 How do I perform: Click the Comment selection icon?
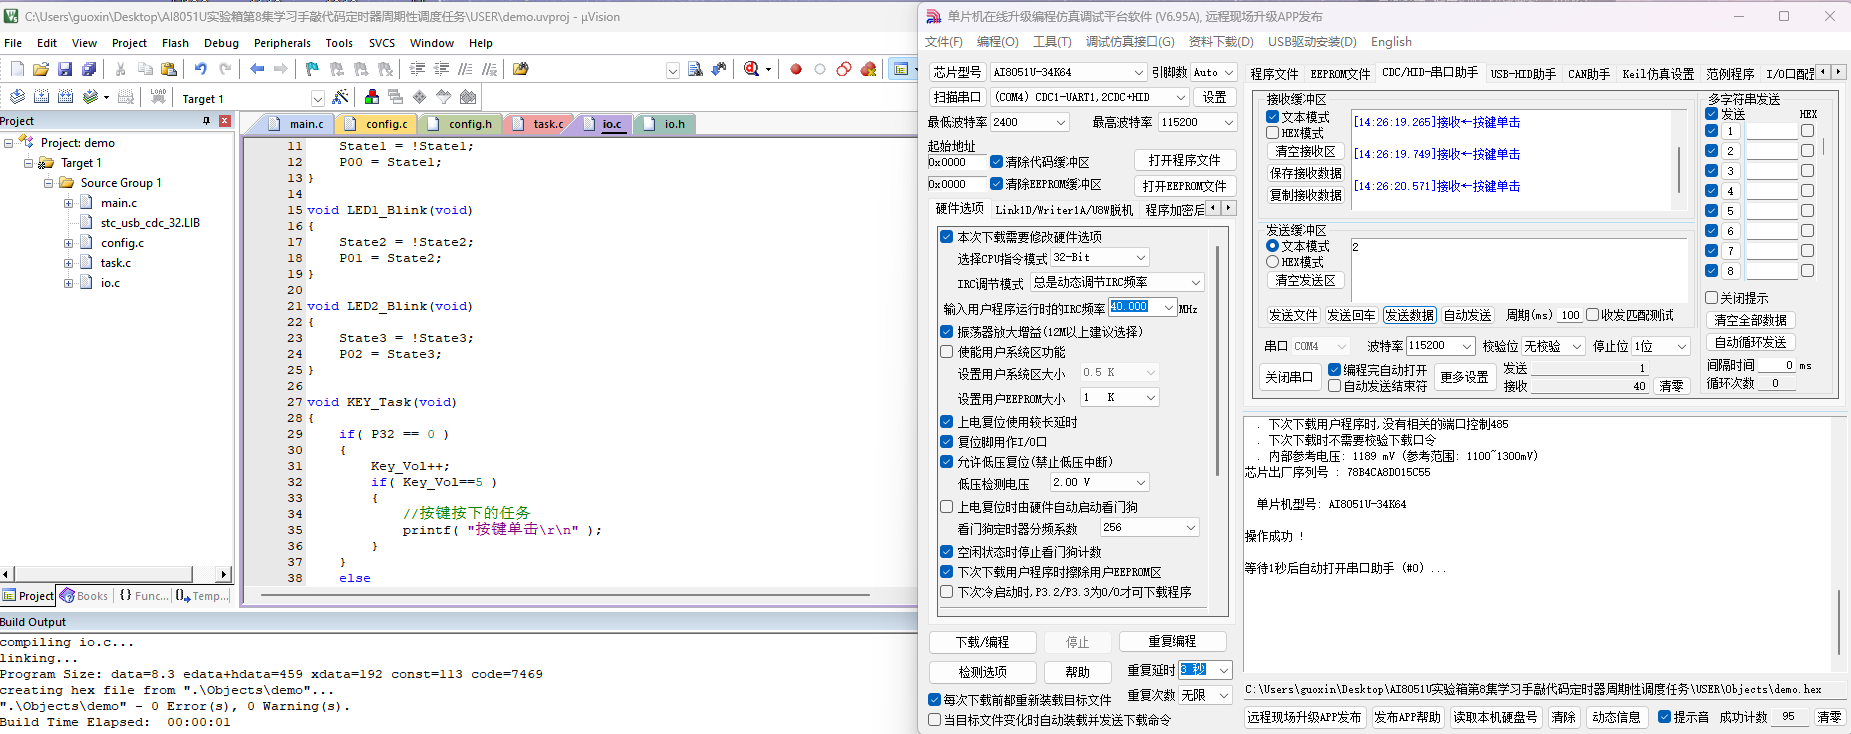[465, 69]
